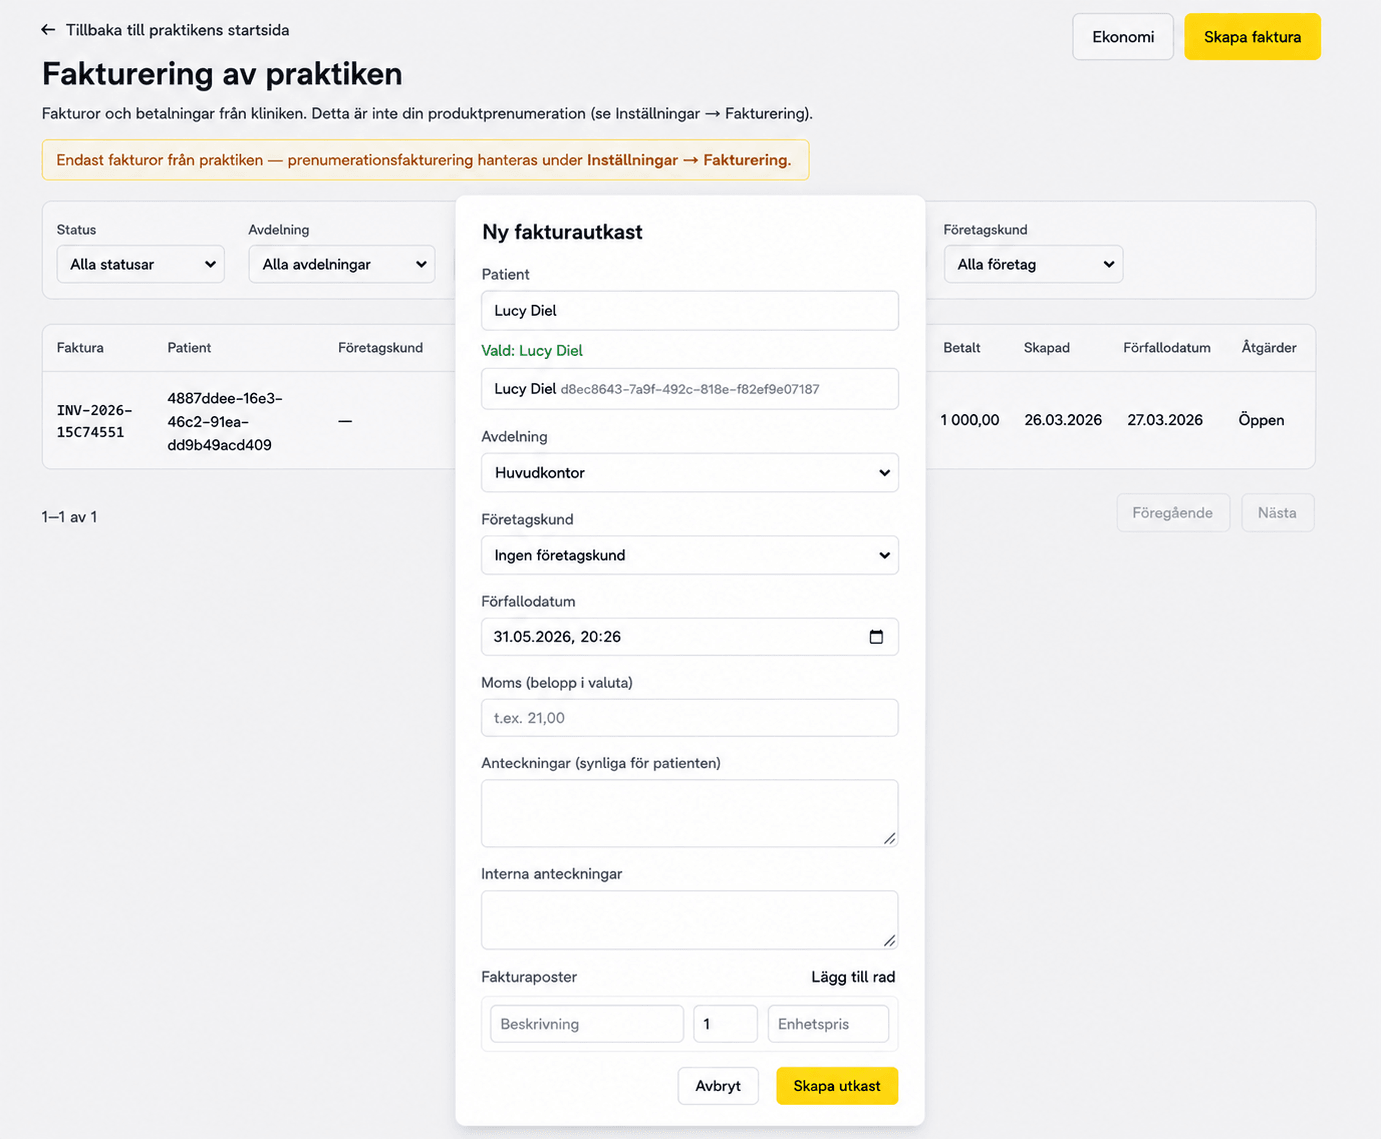Focus the Enhetspris price field
The height and width of the screenshot is (1139, 1381).
pos(828,1024)
